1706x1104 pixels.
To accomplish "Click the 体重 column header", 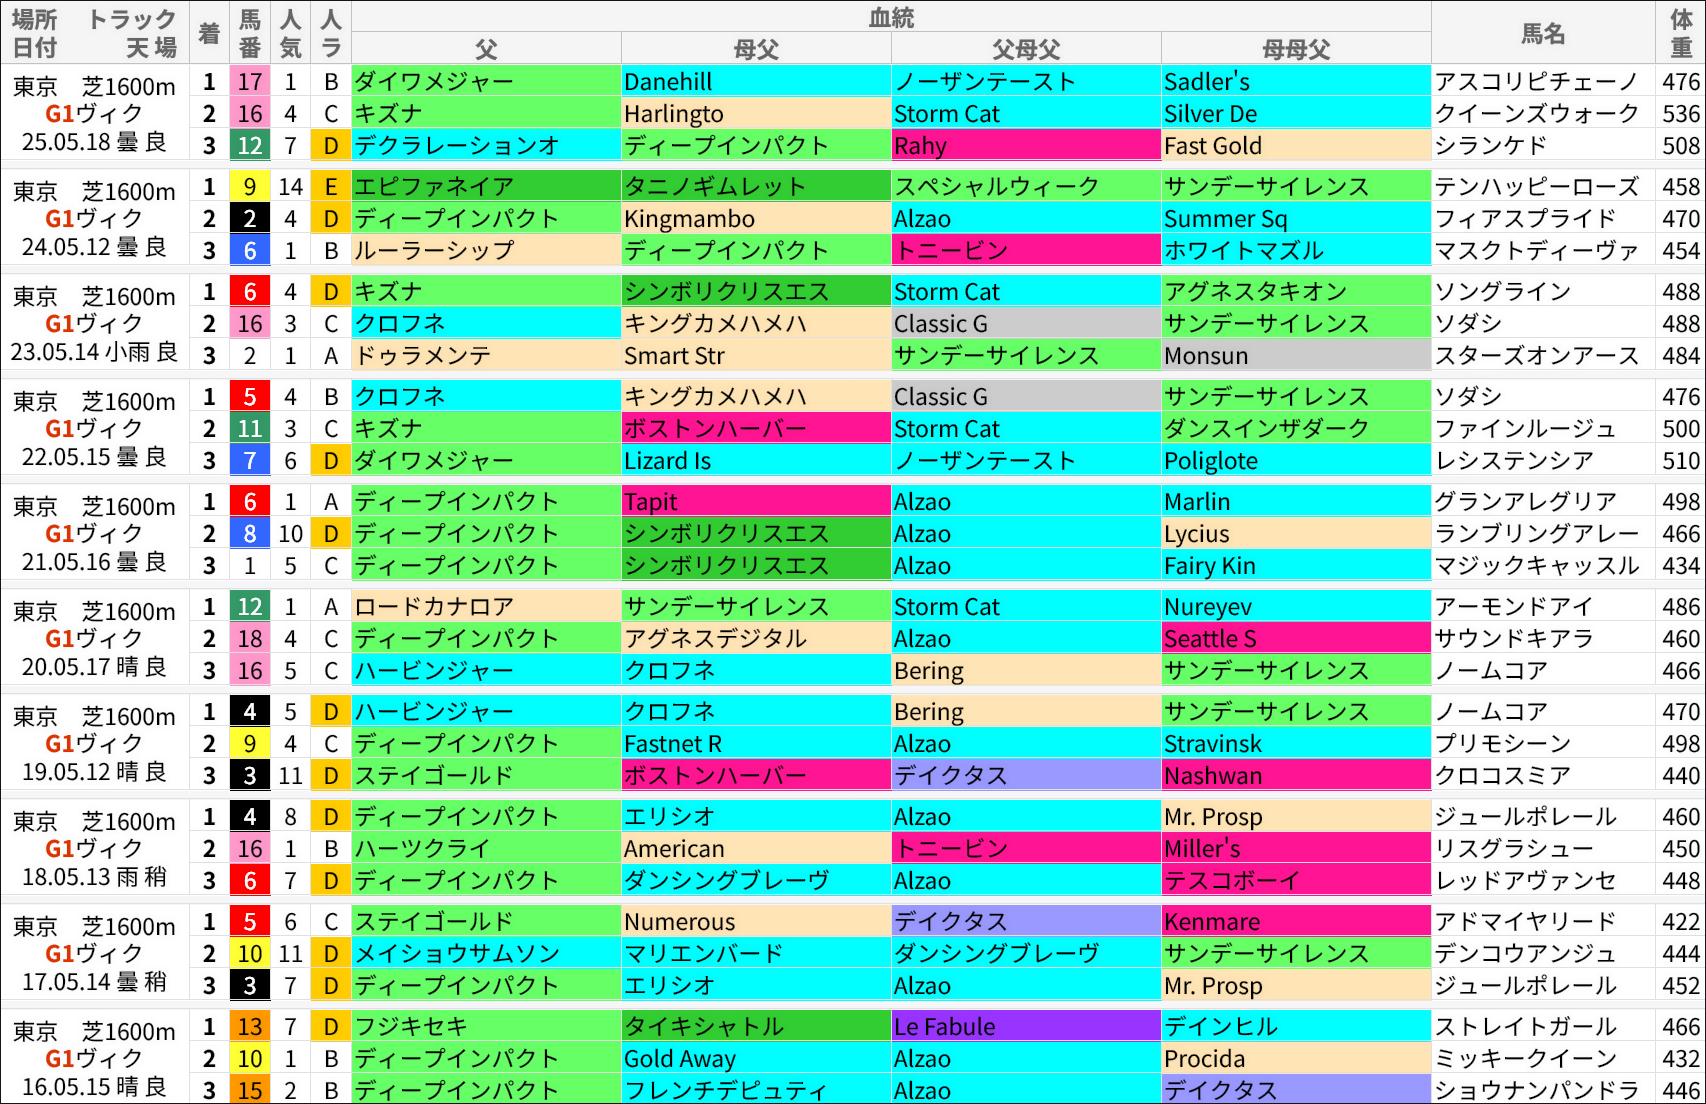I will click(1681, 33).
